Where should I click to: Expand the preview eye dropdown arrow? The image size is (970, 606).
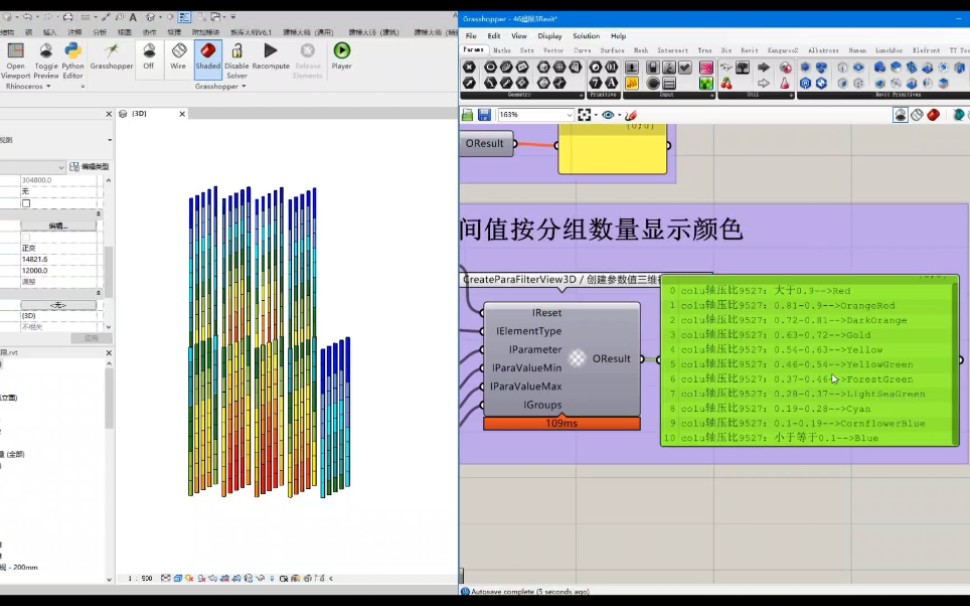click(x=619, y=115)
